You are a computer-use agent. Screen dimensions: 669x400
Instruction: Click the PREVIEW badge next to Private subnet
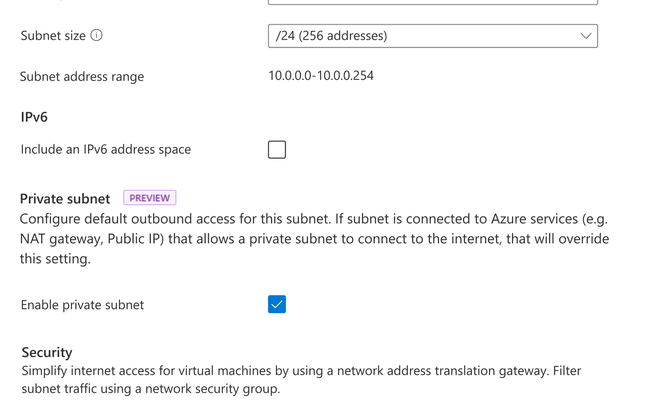pyautogui.click(x=150, y=198)
